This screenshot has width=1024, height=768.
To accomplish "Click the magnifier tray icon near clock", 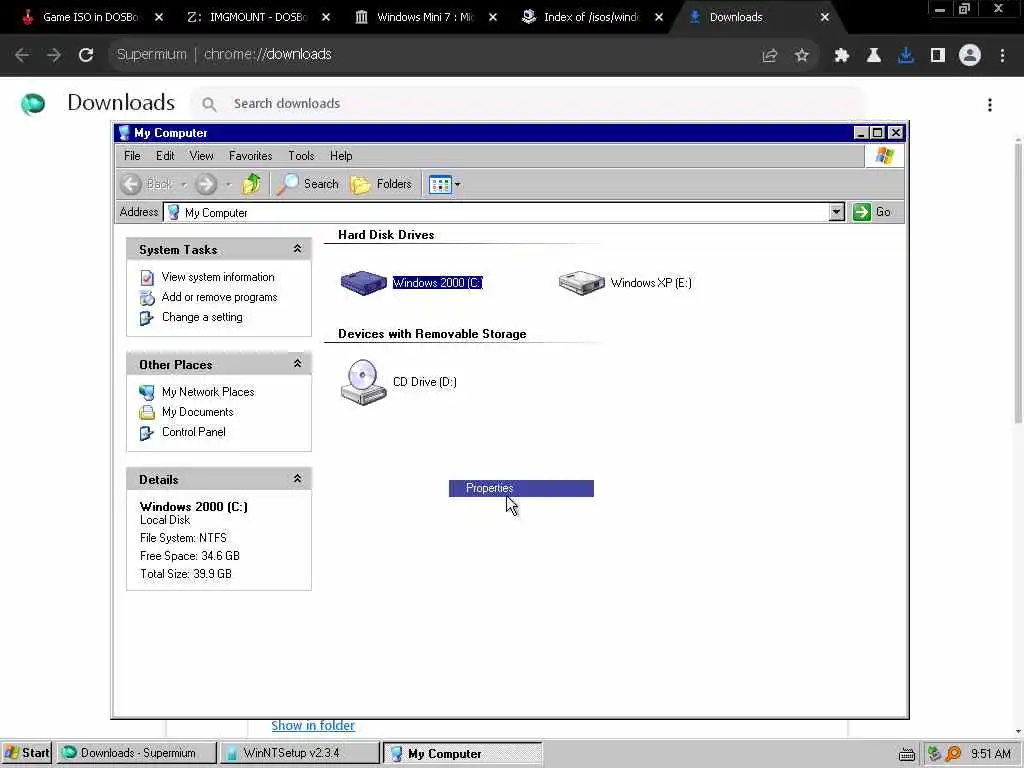I will click(x=953, y=754).
